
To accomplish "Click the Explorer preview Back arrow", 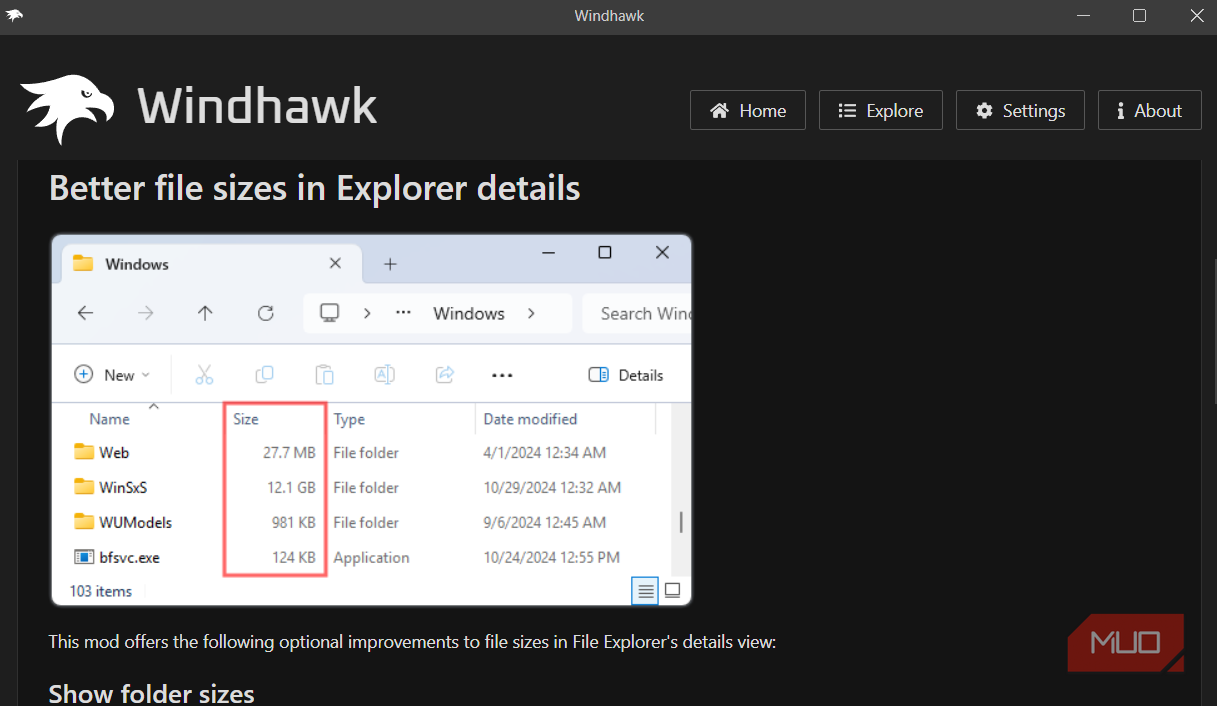I will [85, 313].
